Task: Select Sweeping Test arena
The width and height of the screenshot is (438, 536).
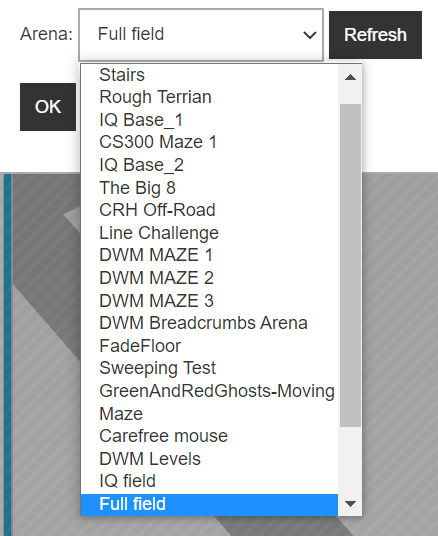Action: pyautogui.click(x=209, y=368)
